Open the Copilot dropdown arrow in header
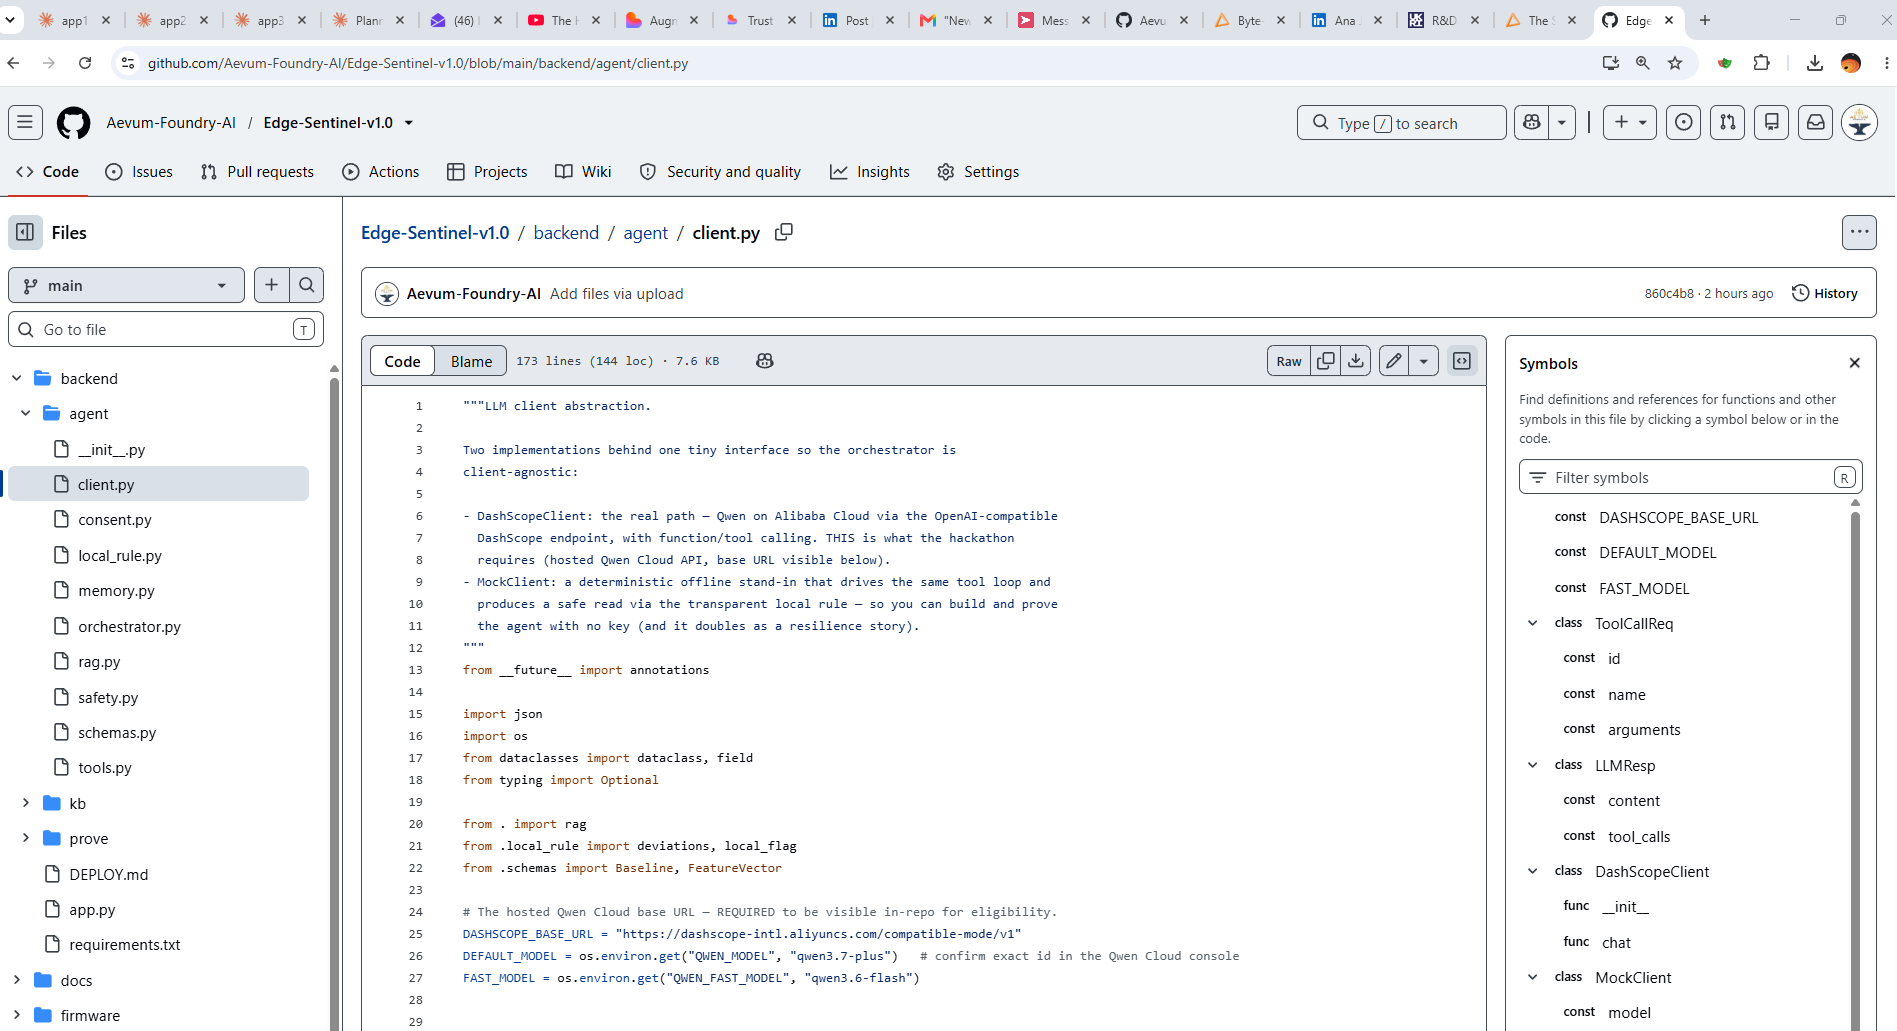Image resolution: width=1897 pixels, height=1031 pixels. coord(1562,122)
